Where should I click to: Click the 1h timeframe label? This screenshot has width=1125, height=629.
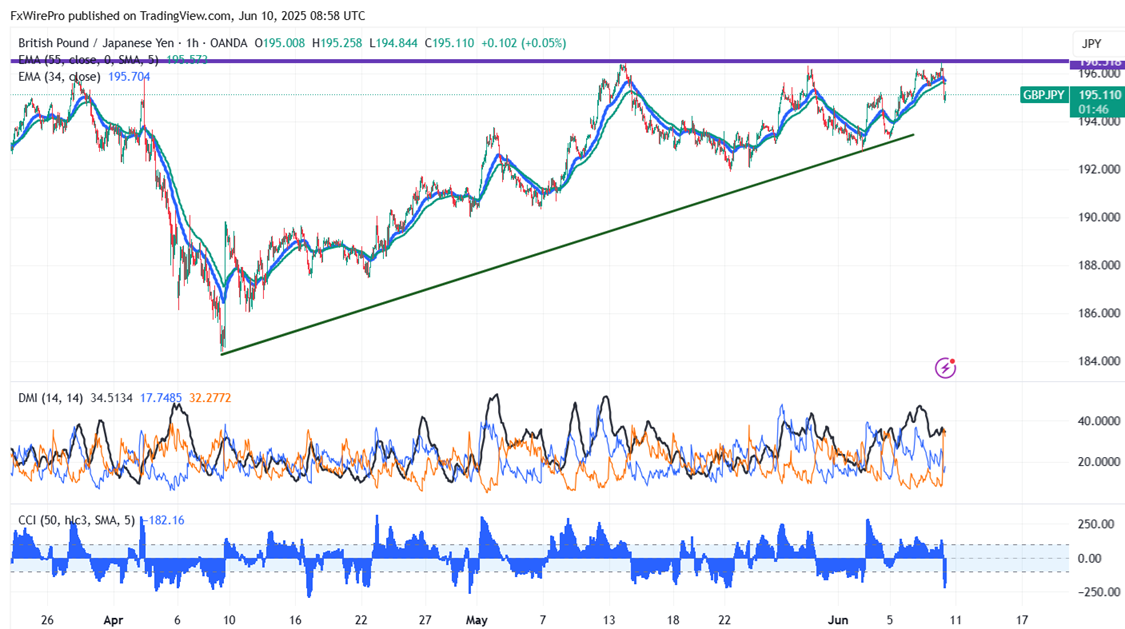[192, 43]
